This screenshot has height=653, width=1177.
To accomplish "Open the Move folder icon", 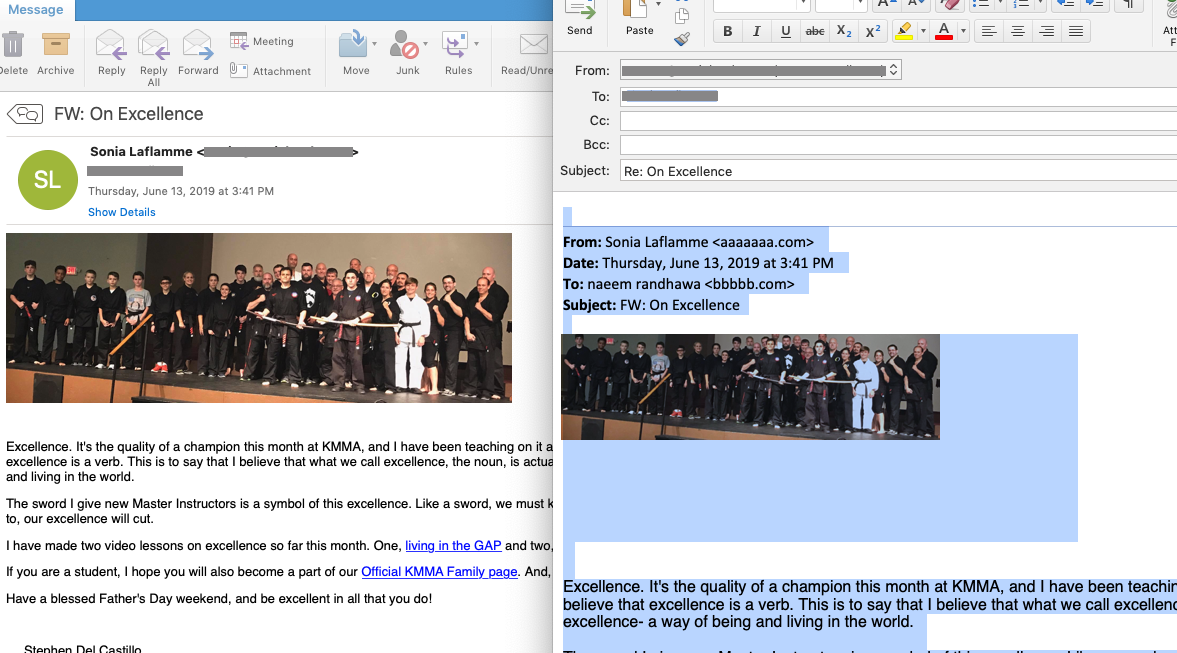I will coord(353,45).
